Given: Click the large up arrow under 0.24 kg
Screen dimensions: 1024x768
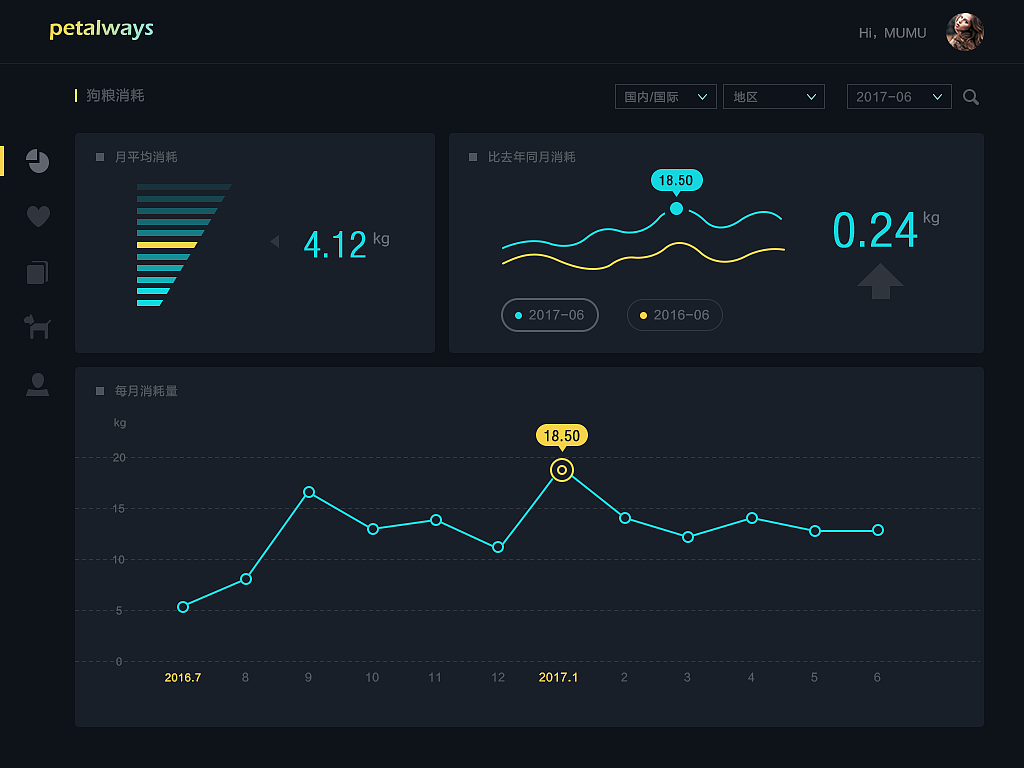Looking at the screenshot, I should (x=880, y=281).
